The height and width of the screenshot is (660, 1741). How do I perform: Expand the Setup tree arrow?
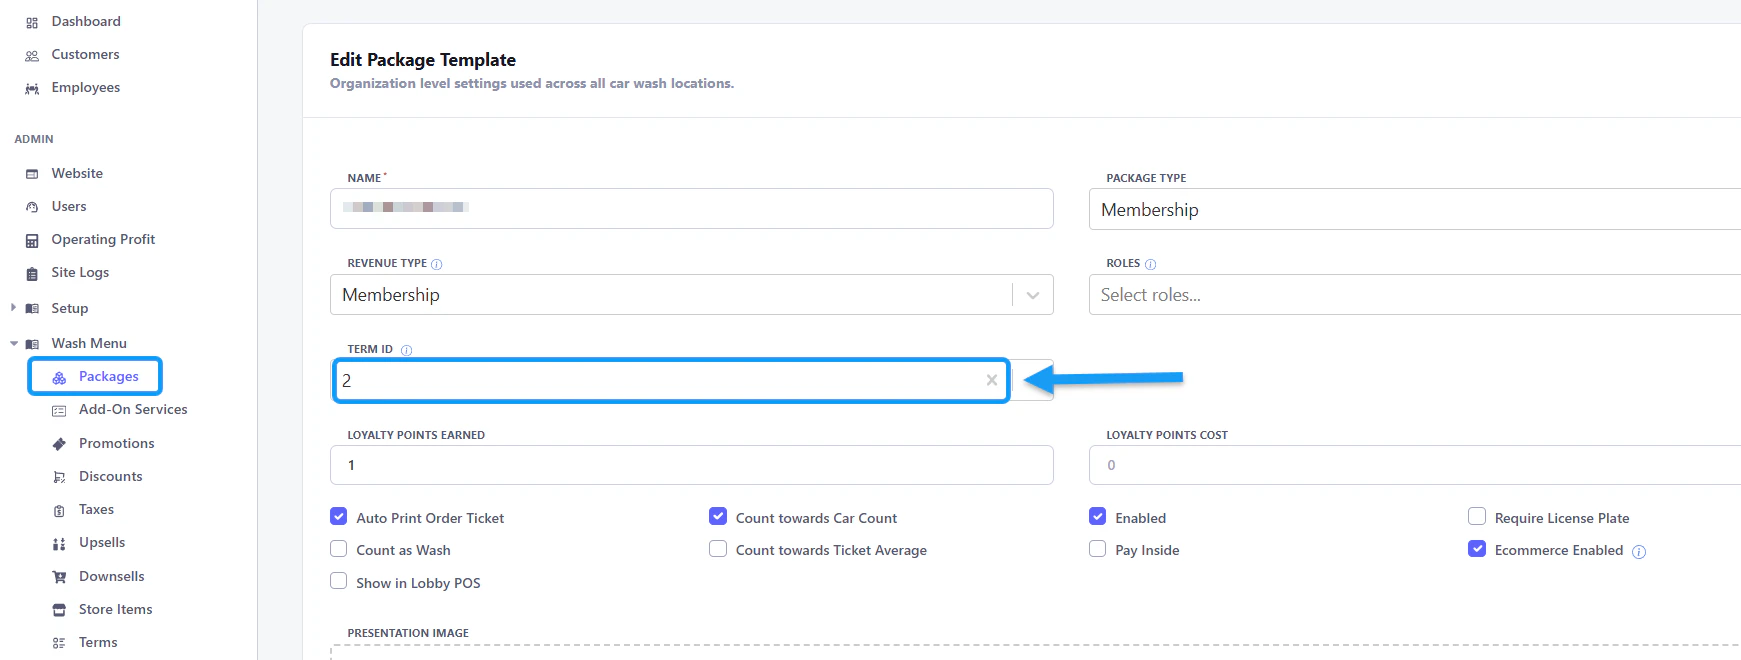(x=13, y=308)
